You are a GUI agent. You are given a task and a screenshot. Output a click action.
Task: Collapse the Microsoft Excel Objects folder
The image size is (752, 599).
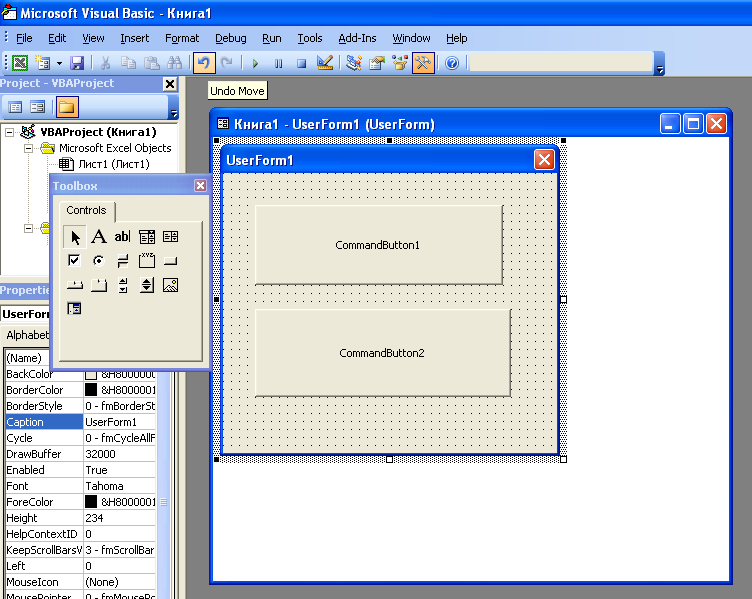(x=28, y=148)
